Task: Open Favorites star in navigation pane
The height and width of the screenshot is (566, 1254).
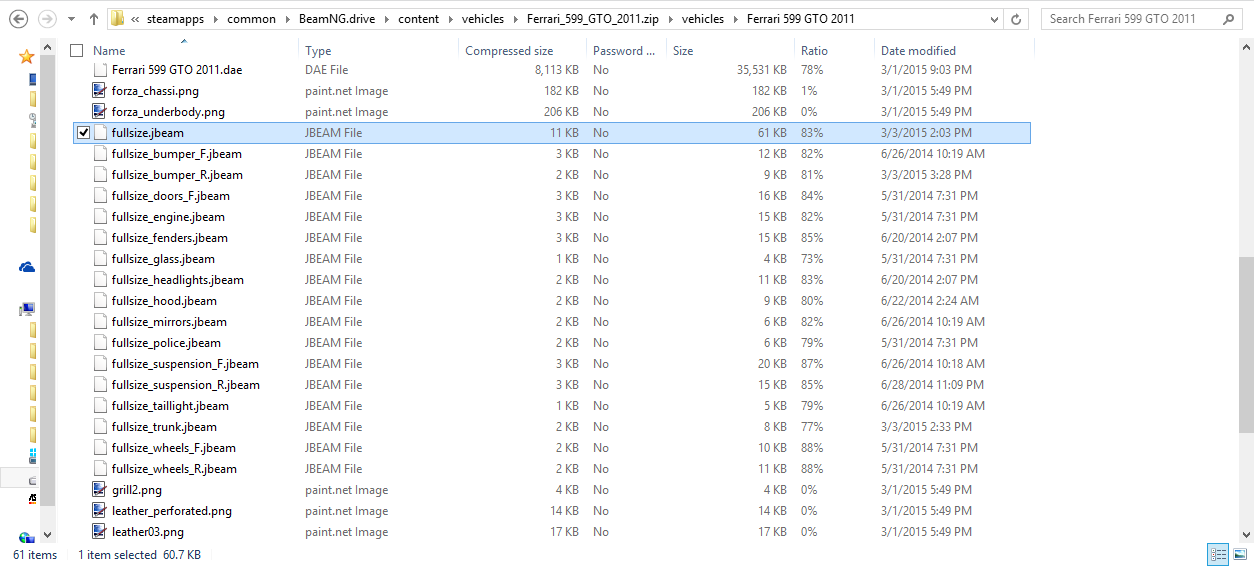Action: [x=27, y=57]
